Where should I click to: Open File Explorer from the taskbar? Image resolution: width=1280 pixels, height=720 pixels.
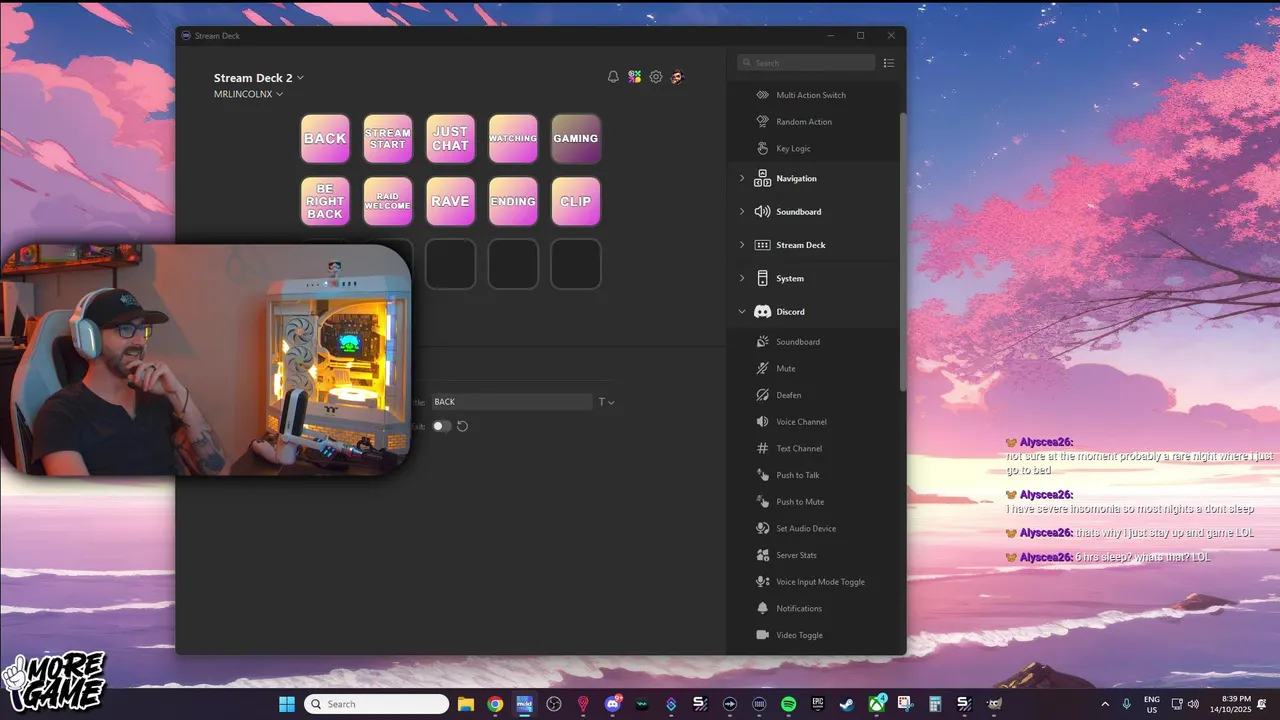pyautogui.click(x=465, y=704)
